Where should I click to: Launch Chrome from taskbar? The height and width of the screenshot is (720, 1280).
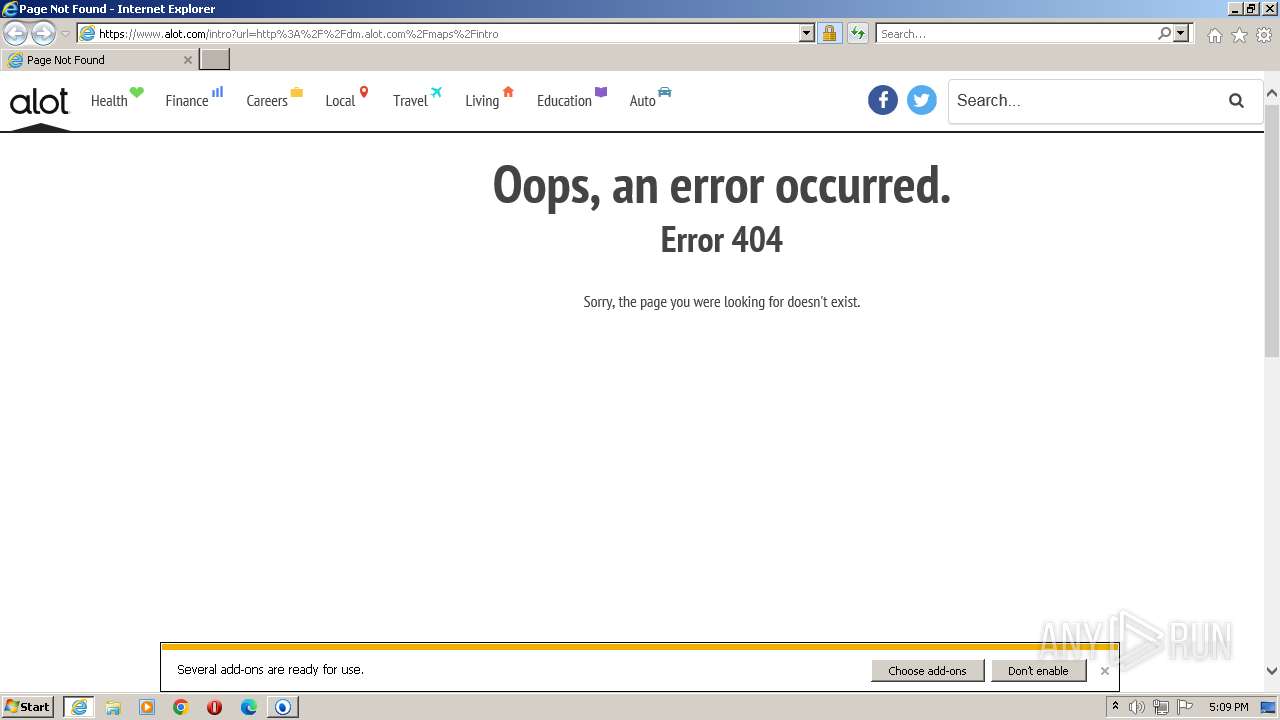point(181,707)
